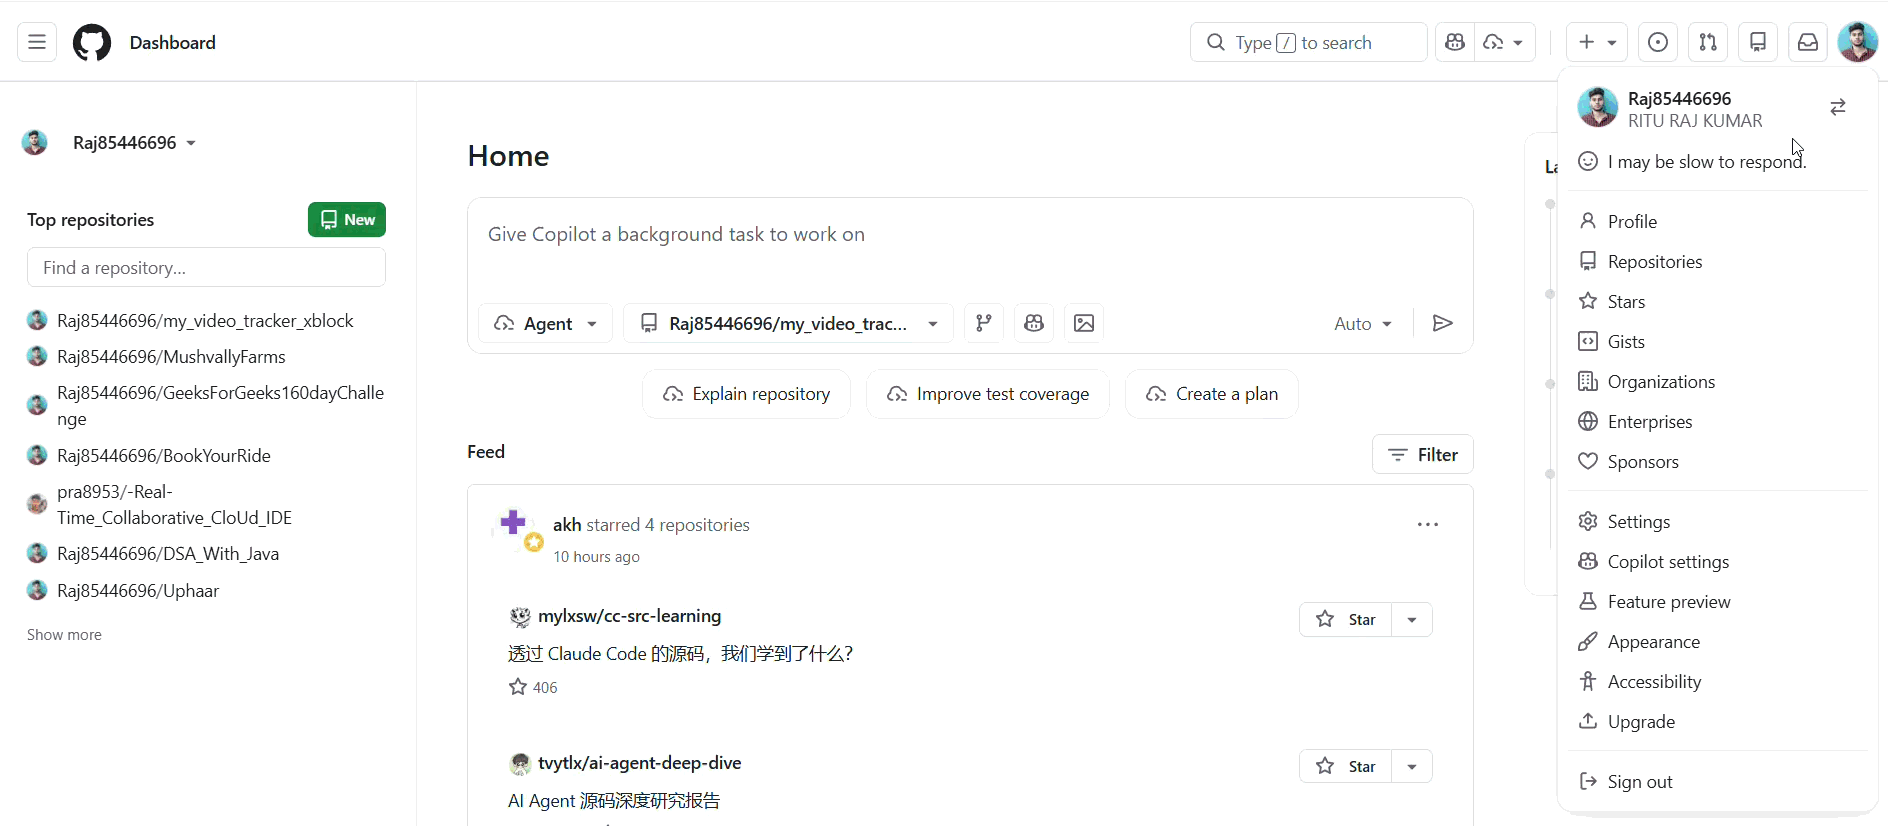Open Notifications inbox icon
Screen dimensions: 1888x826
click(x=1808, y=42)
